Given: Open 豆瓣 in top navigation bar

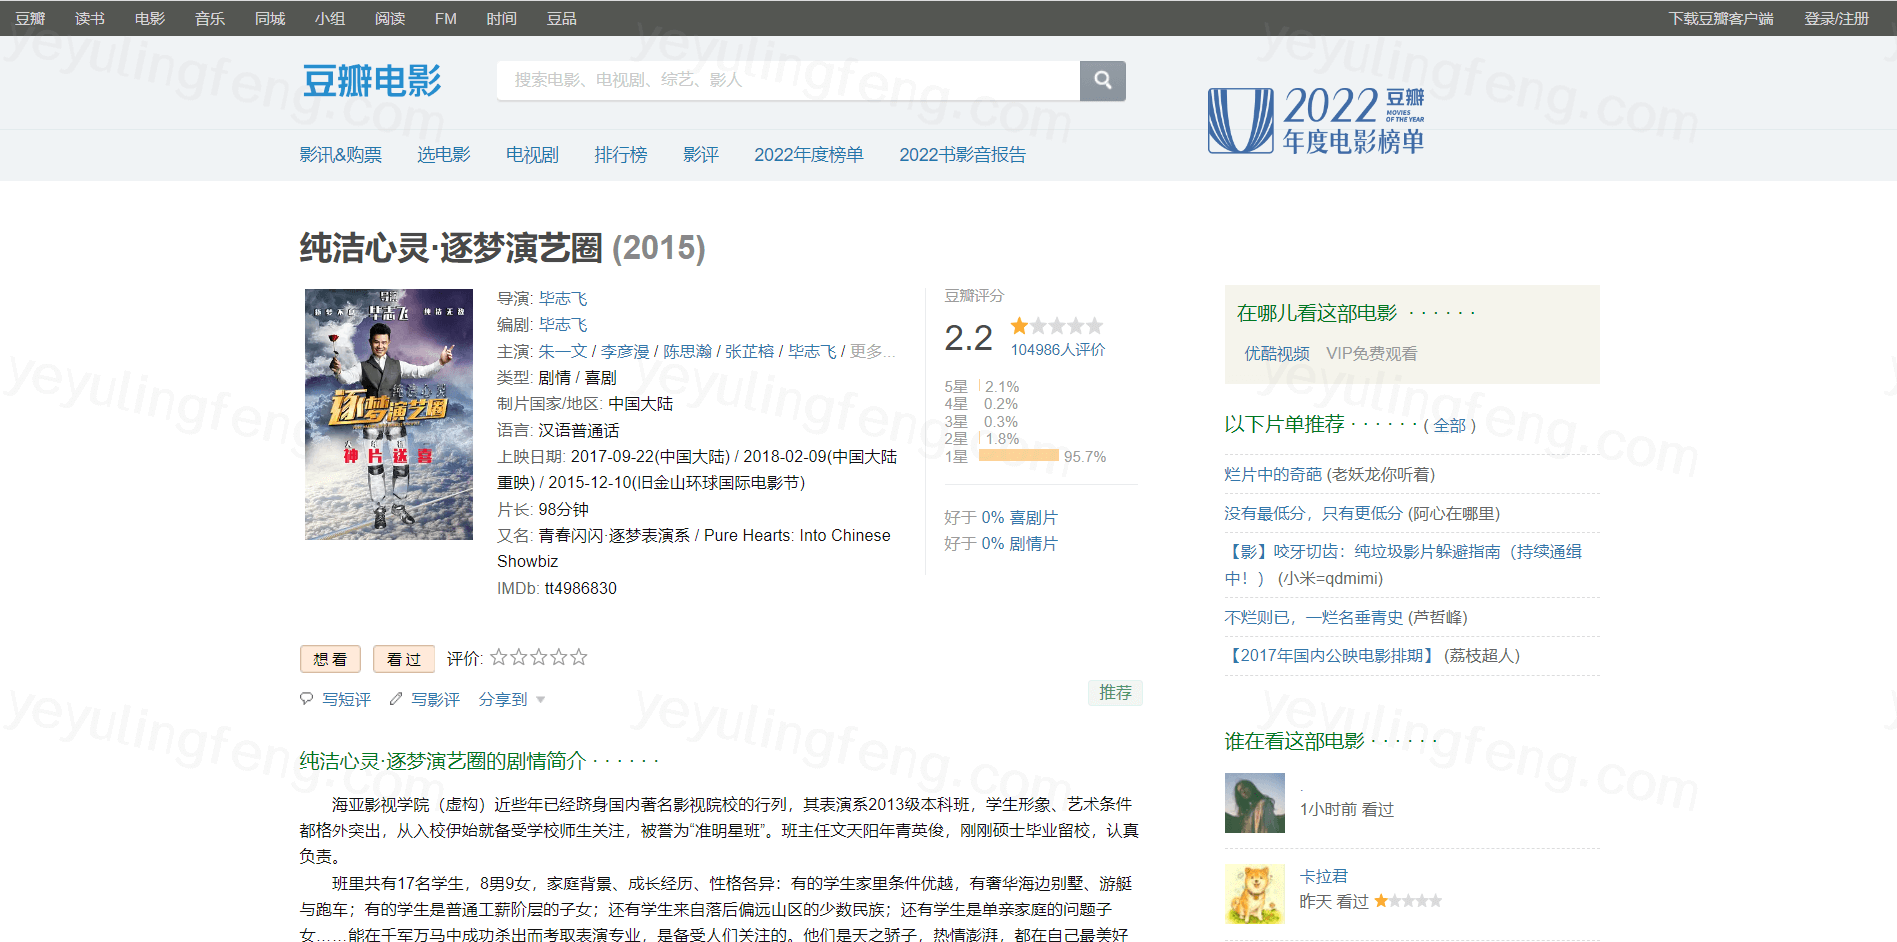Looking at the screenshot, I should 30,18.
